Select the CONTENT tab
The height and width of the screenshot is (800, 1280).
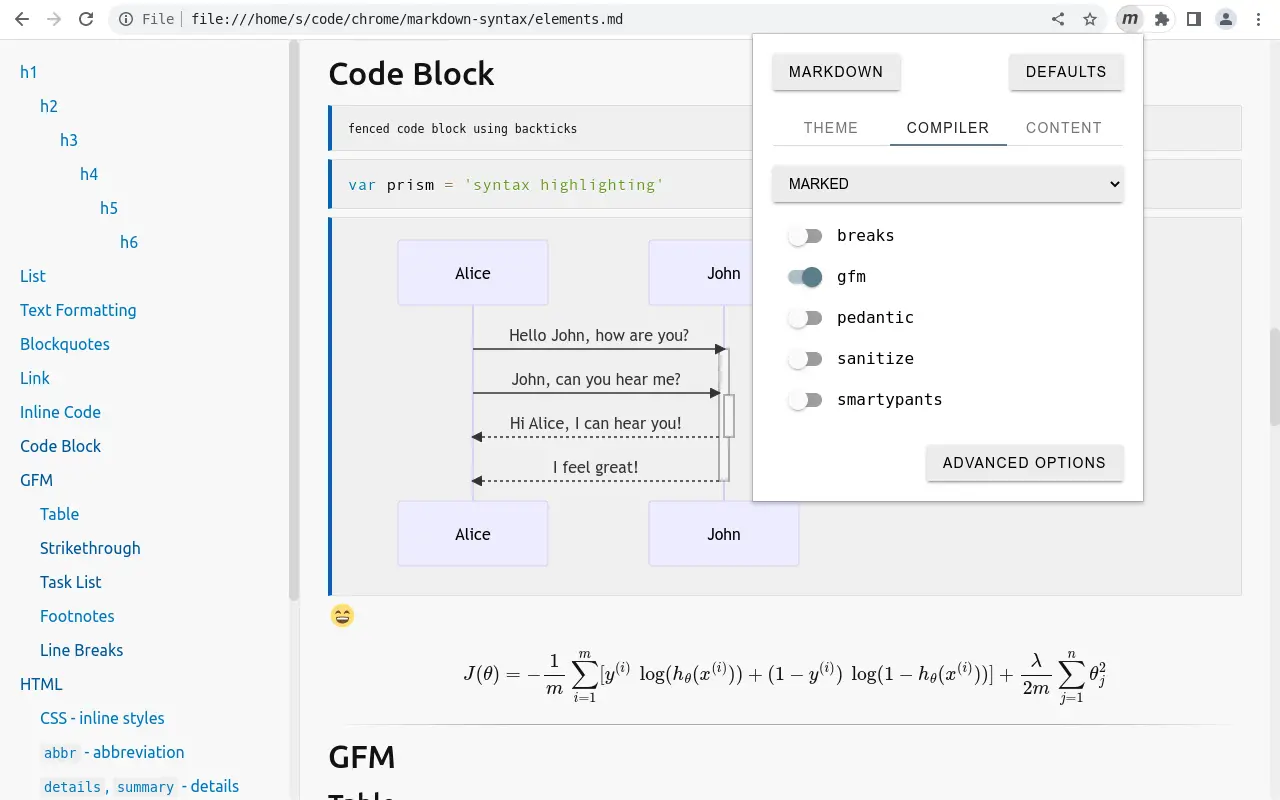click(x=1063, y=127)
